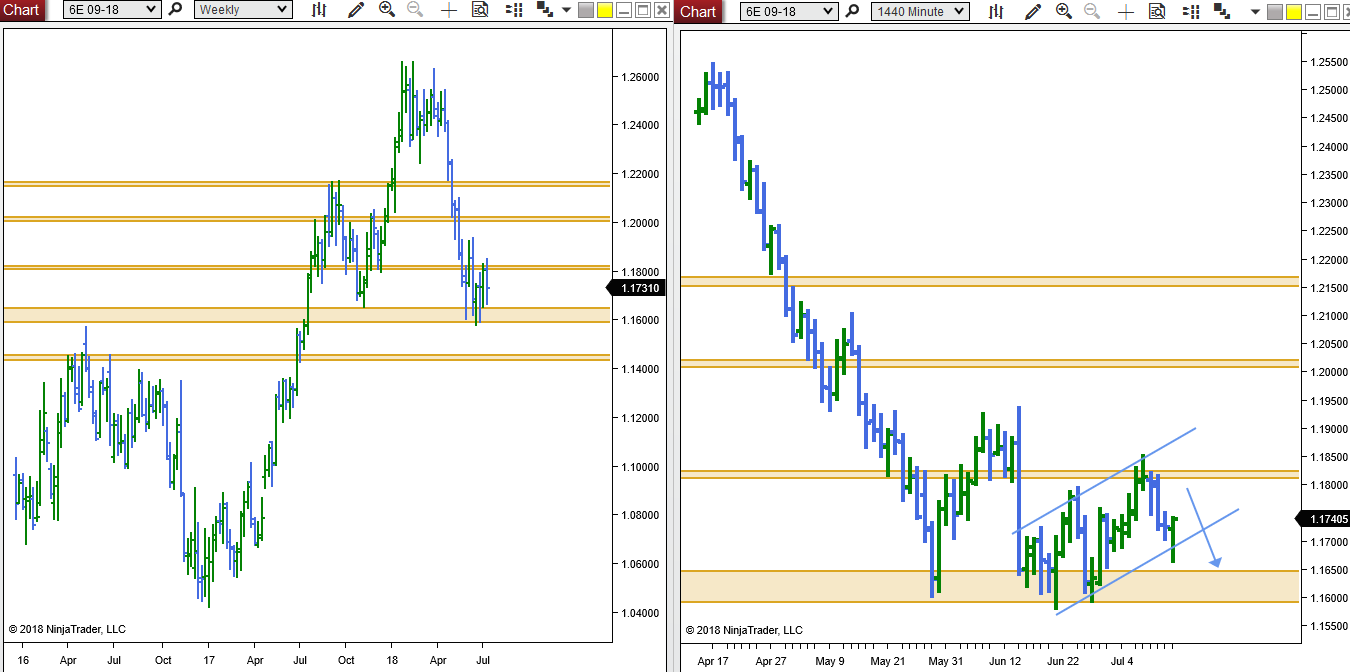The image size is (1350, 672).
Task: Click the Jun 12 date label on daily axis
Action: click(1005, 661)
